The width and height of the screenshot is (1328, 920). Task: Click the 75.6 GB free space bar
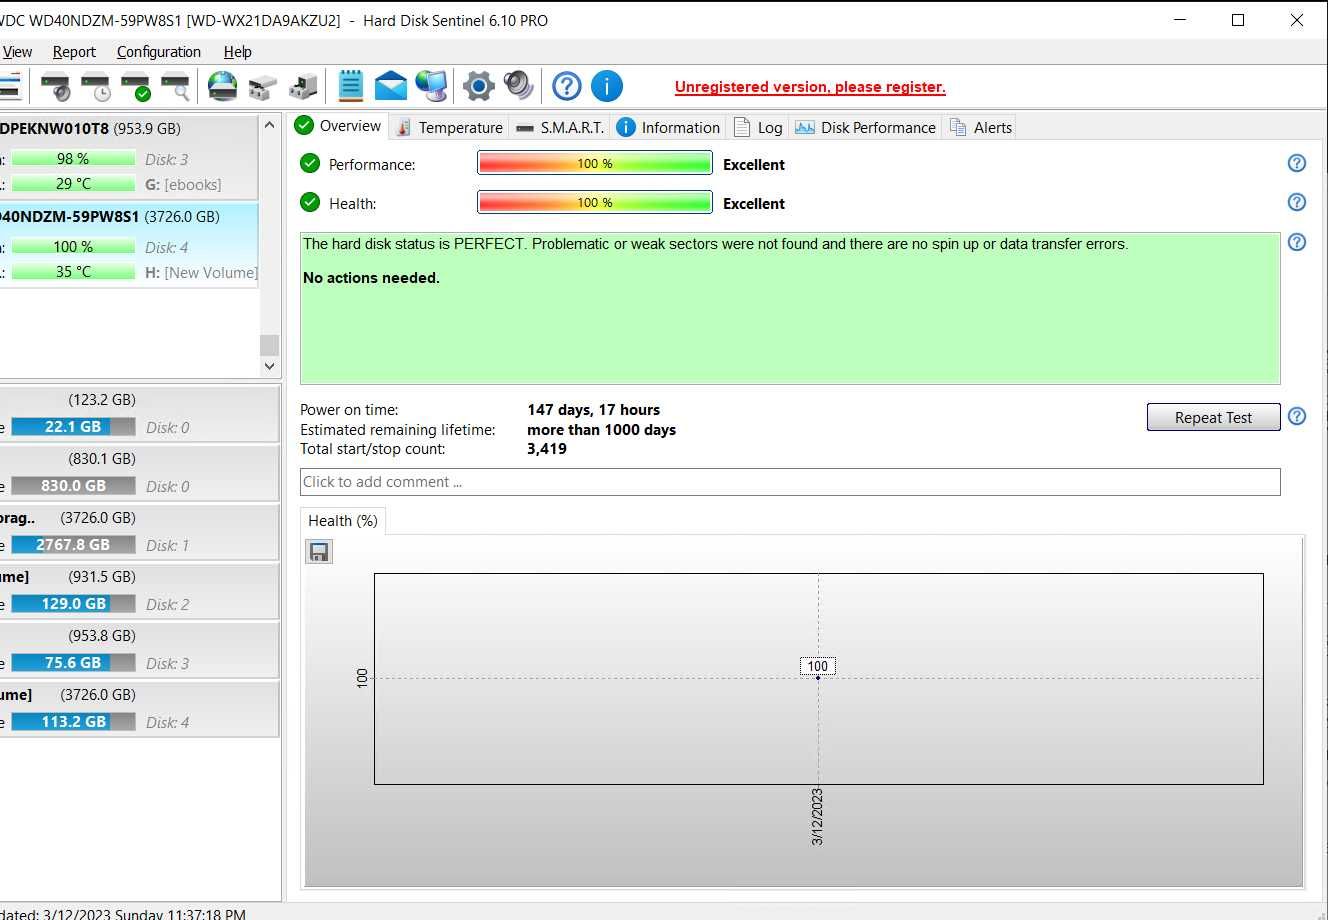(73, 663)
